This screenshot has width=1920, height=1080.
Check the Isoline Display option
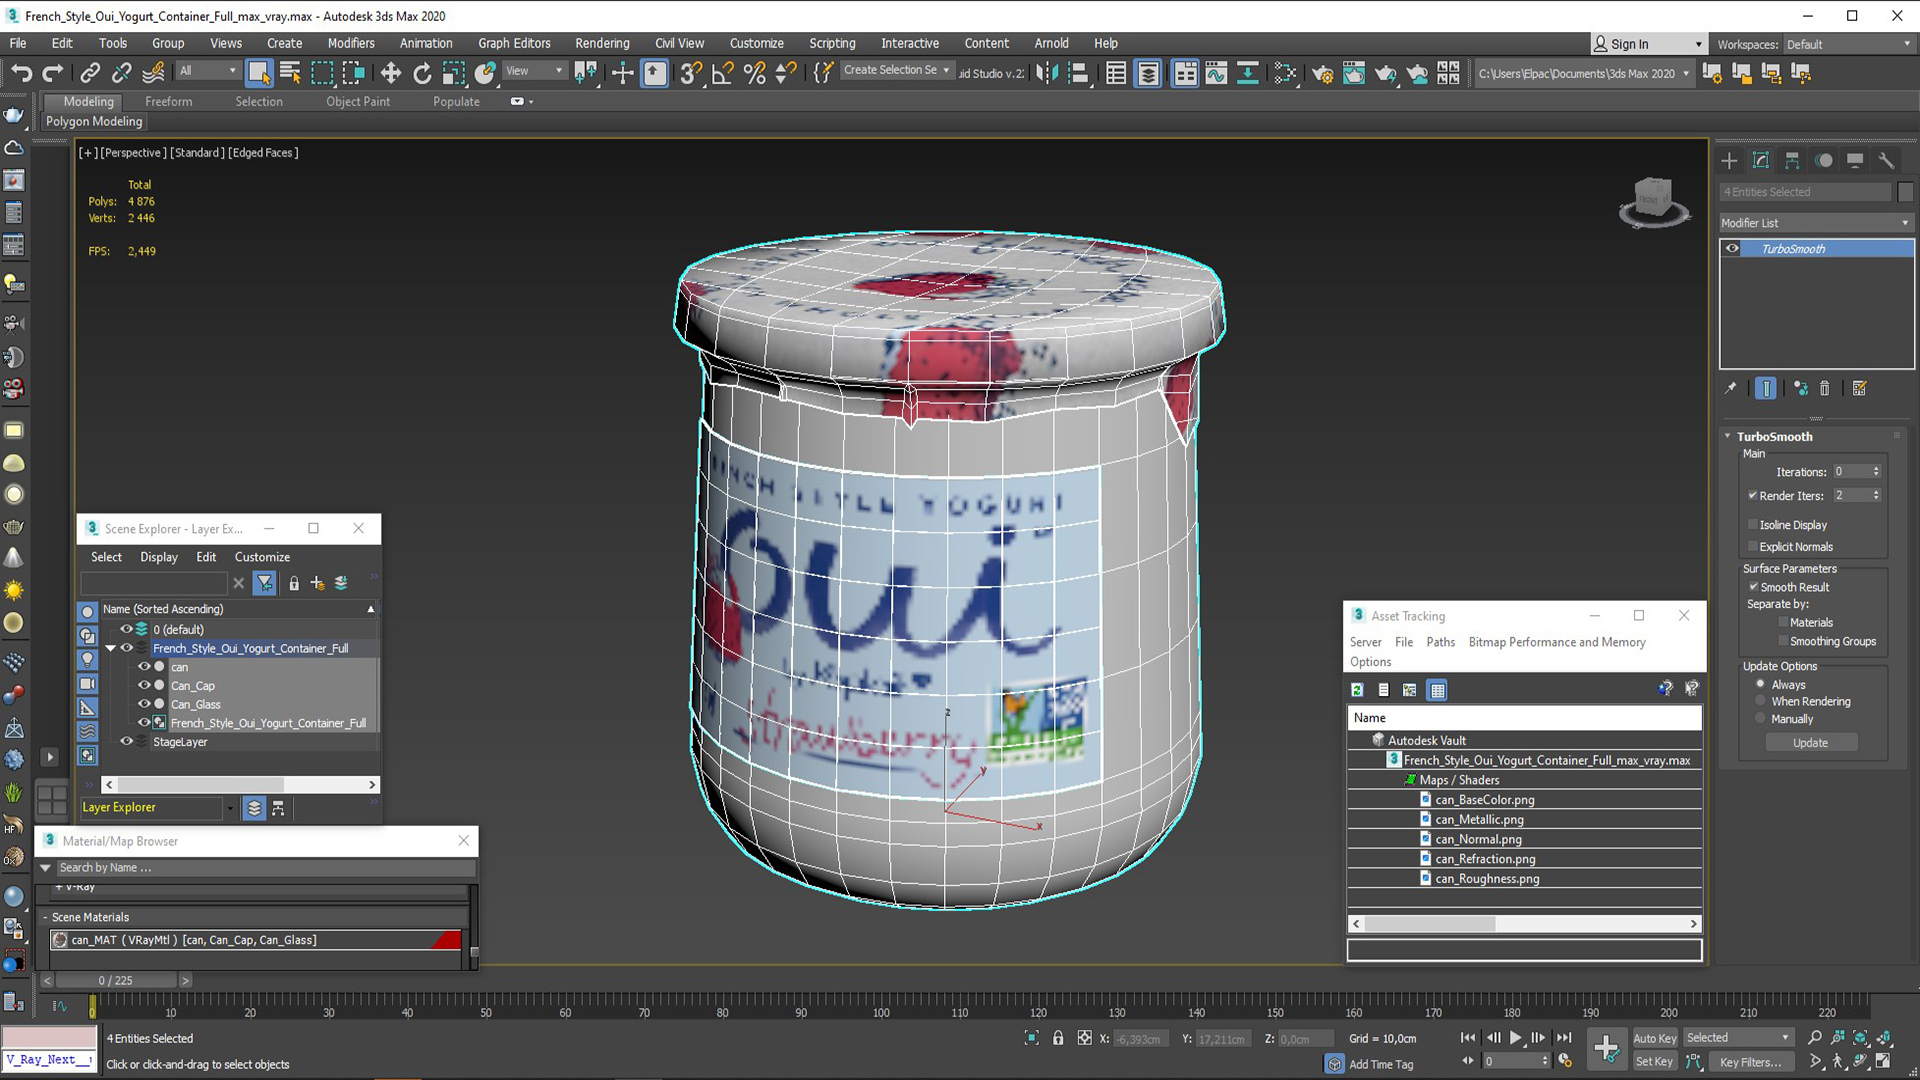tap(1752, 524)
